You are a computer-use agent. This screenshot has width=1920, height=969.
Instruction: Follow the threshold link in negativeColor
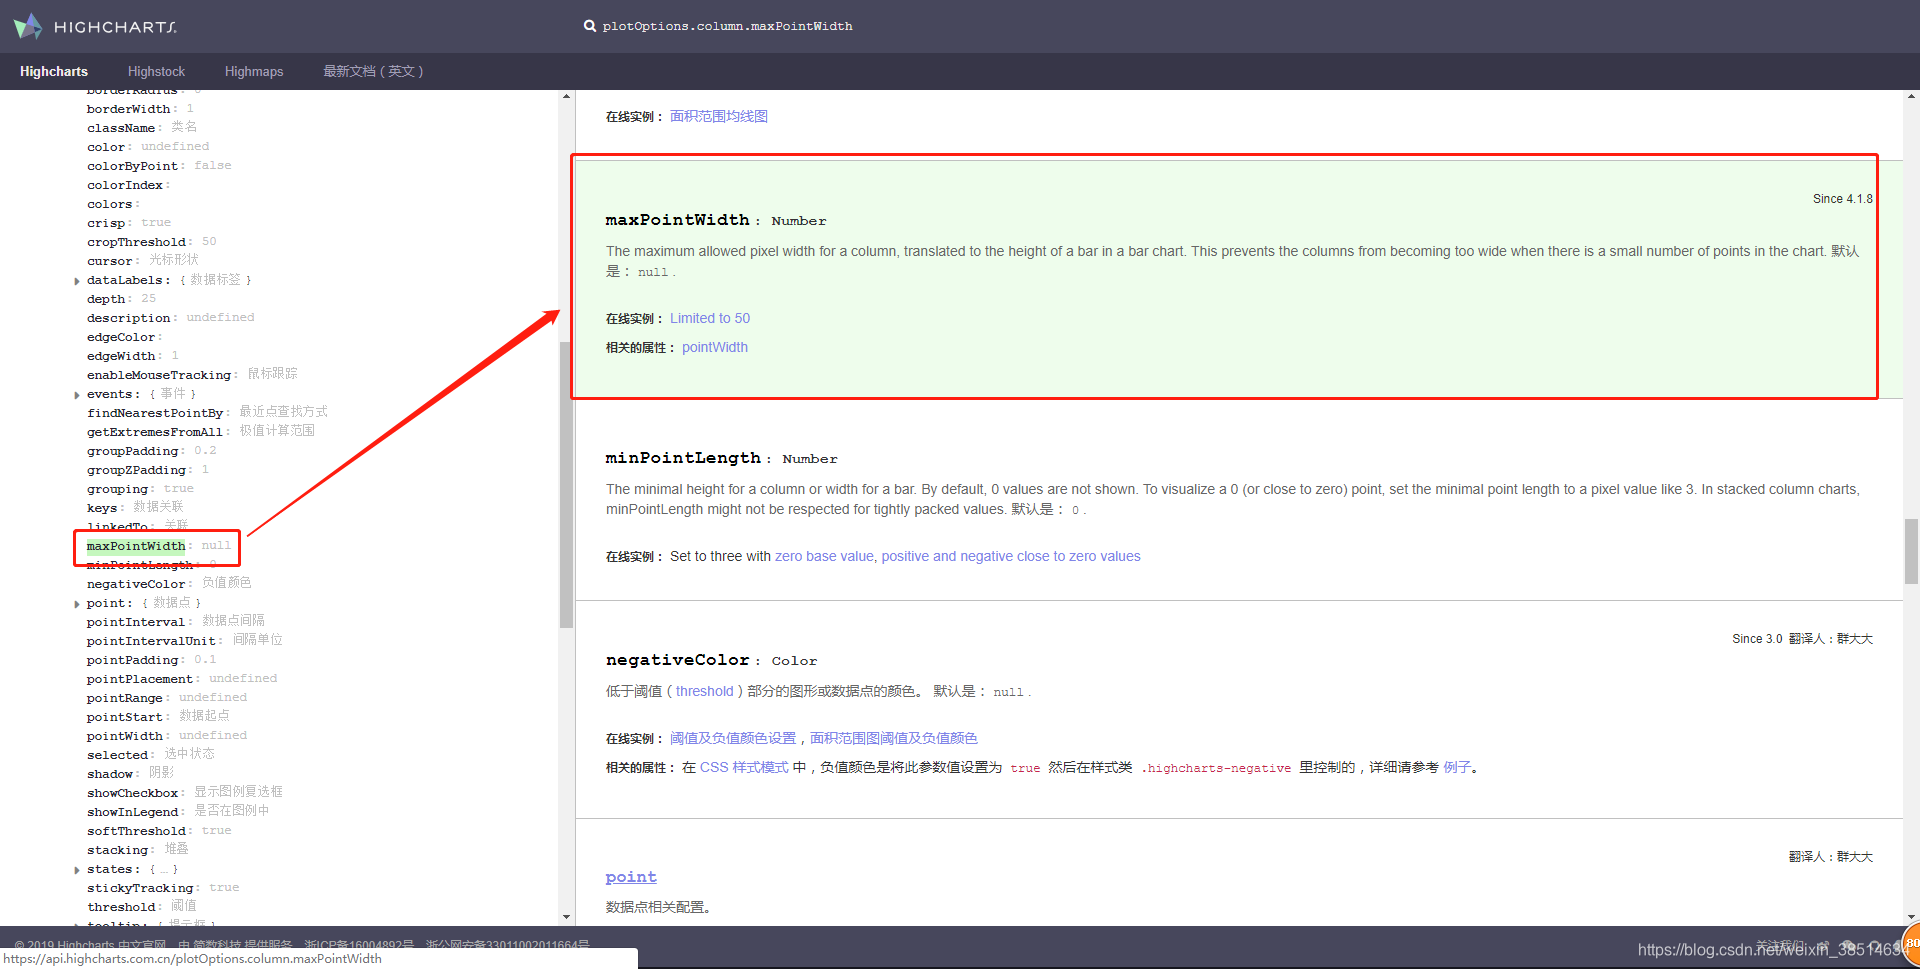704,691
